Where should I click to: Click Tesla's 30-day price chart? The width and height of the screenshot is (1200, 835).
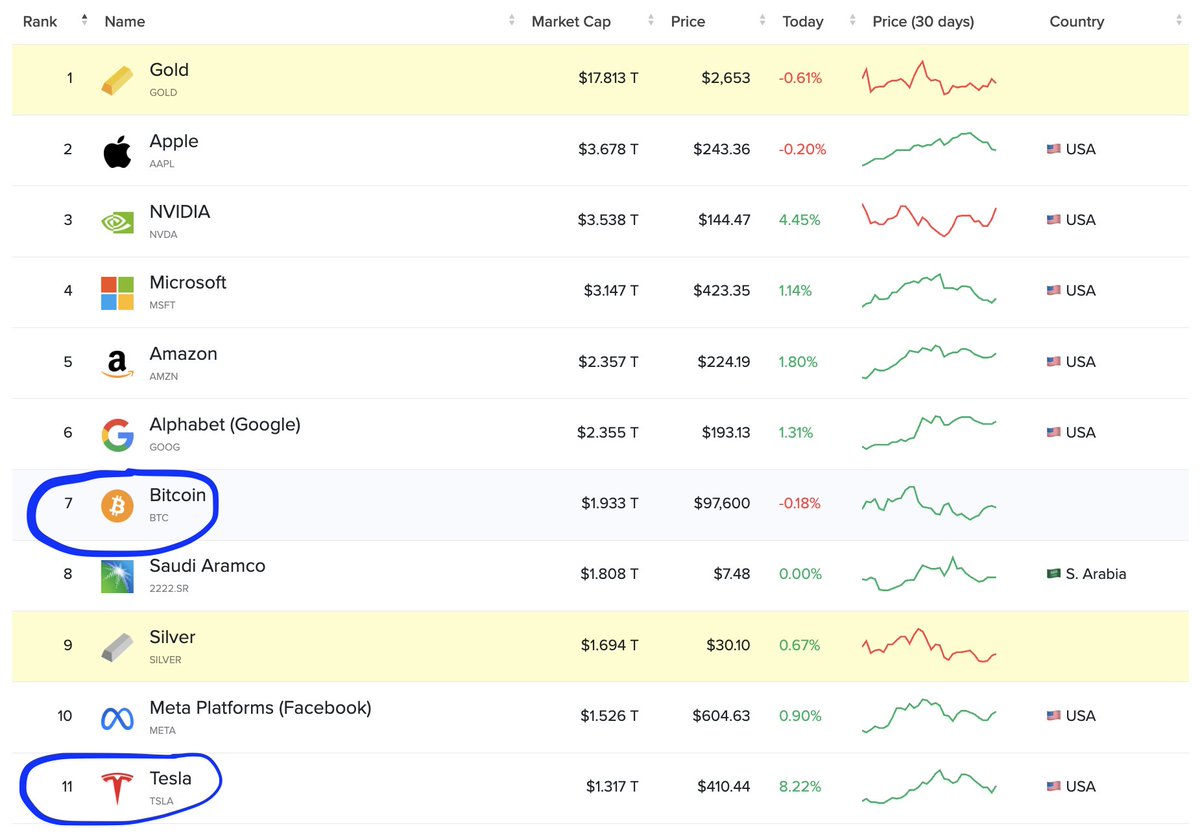929,787
